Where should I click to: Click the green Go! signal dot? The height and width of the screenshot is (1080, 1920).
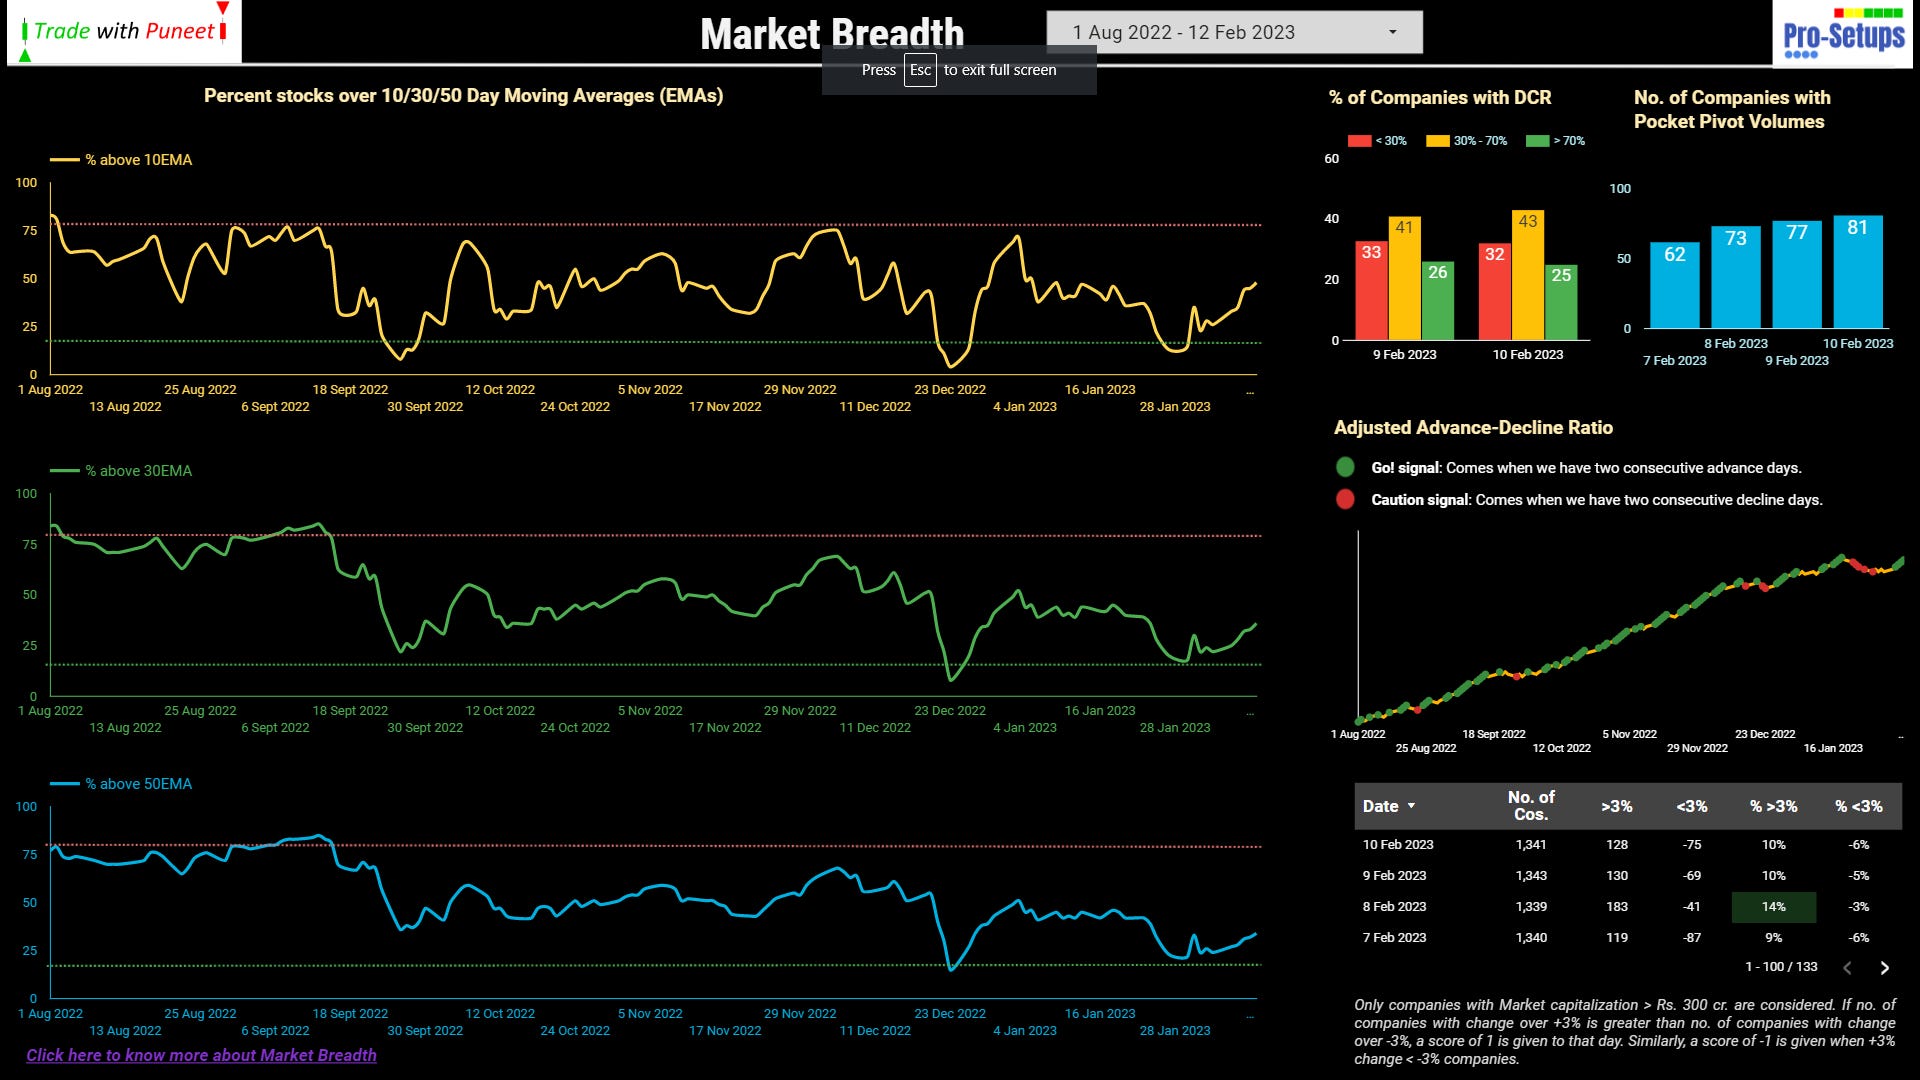tap(1345, 467)
